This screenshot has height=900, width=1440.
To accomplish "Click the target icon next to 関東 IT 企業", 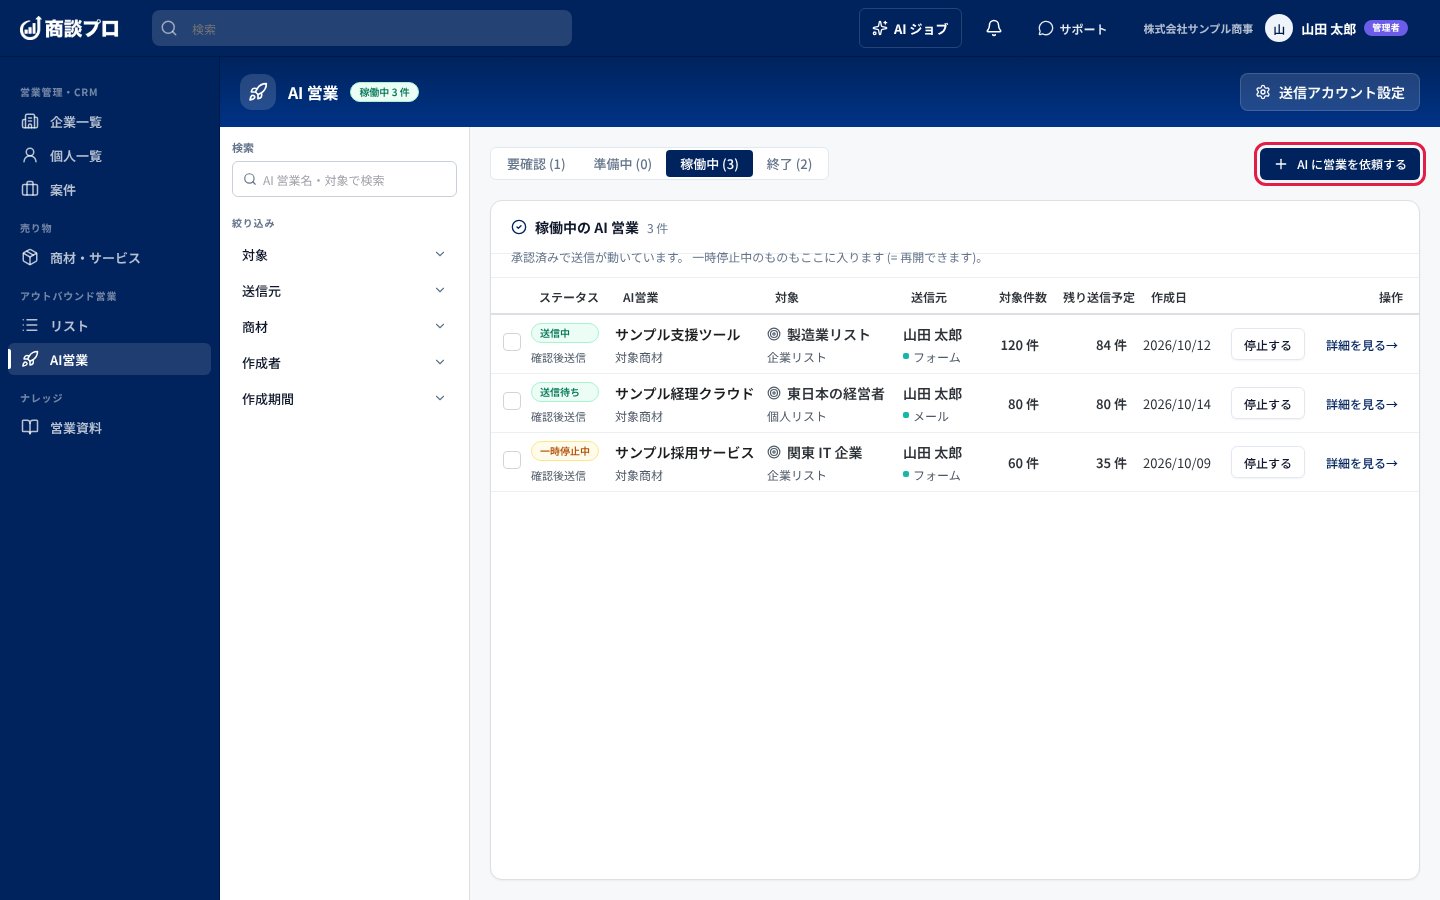I will click(x=774, y=452).
